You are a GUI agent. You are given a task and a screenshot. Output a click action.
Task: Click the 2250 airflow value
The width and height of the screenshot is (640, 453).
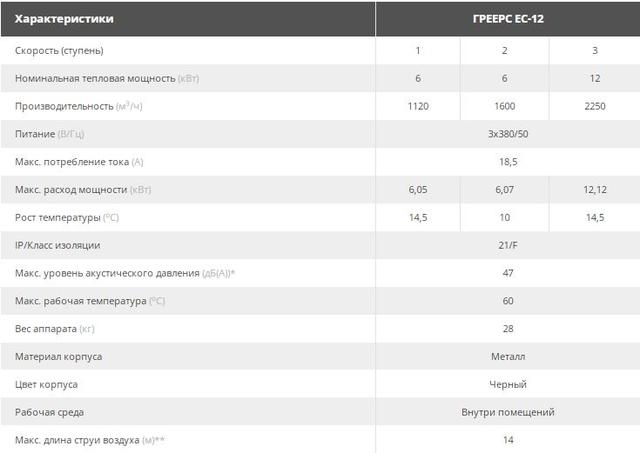tap(595, 106)
